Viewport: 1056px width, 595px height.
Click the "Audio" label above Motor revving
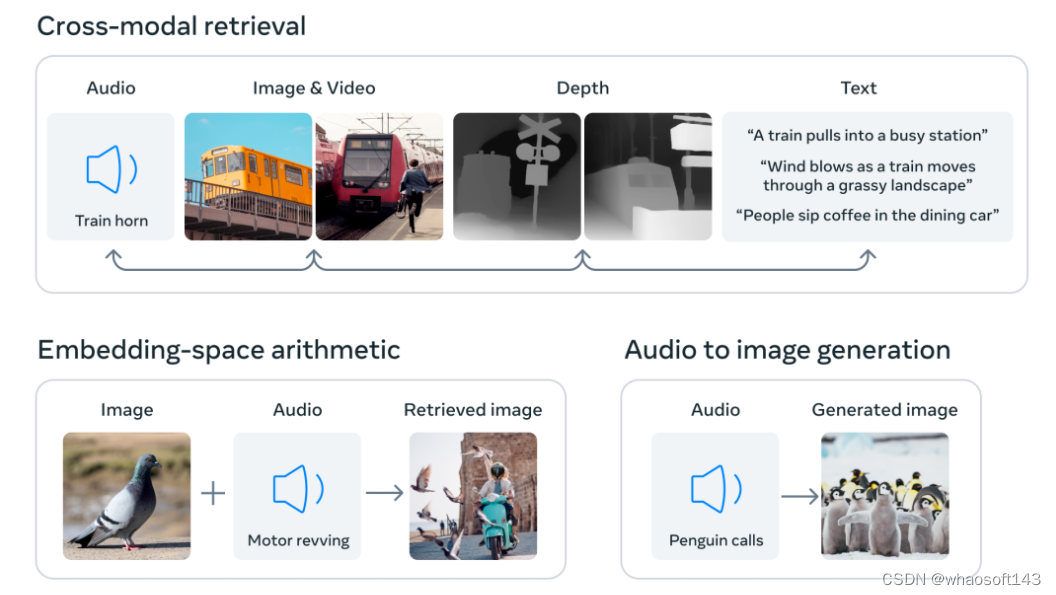click(298, 410)
